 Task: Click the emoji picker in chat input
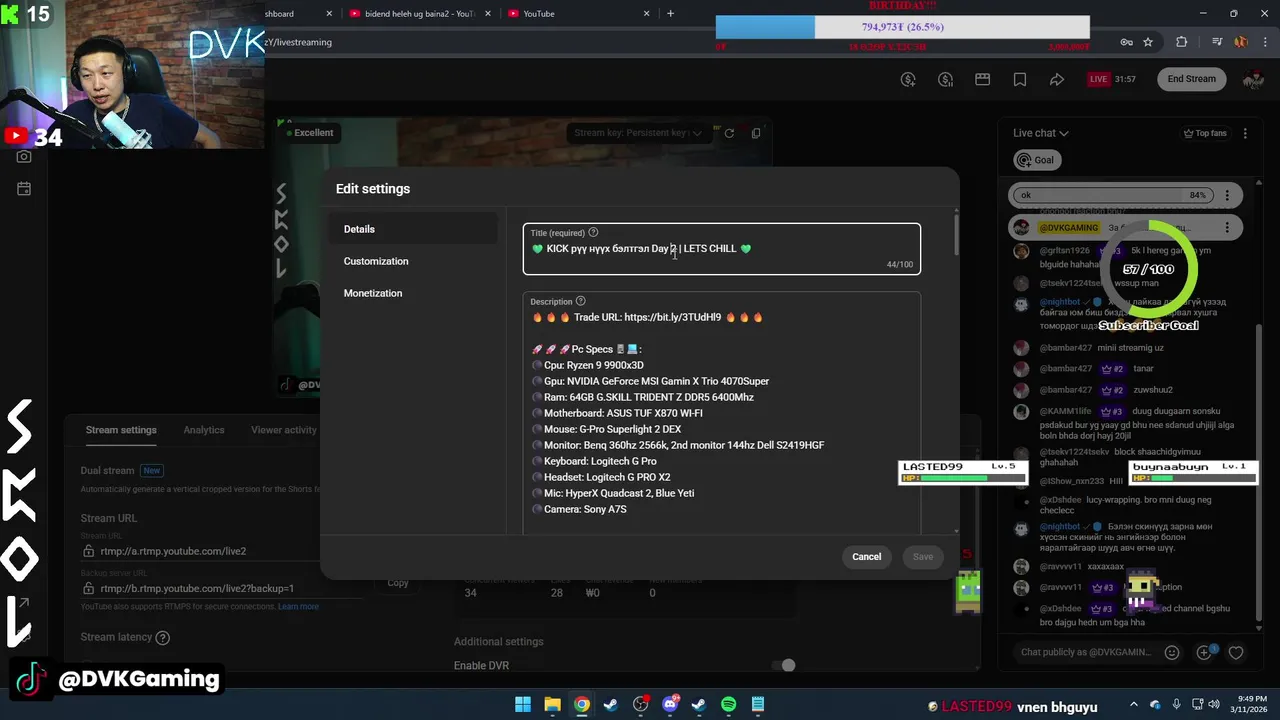click(x=1172, y=652)
